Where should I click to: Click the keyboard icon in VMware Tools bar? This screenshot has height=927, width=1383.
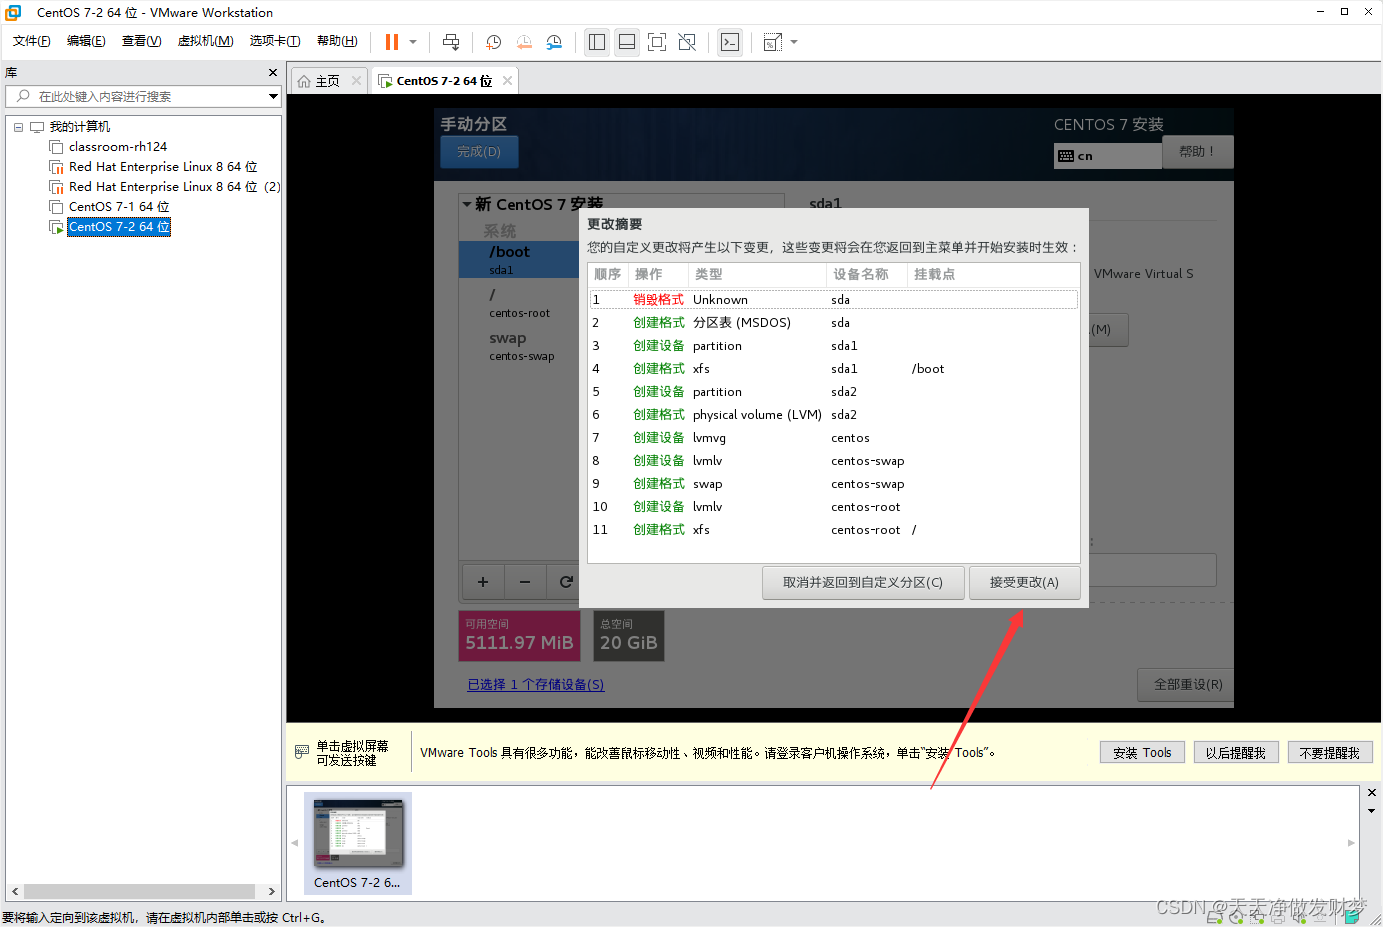[302, 752]
